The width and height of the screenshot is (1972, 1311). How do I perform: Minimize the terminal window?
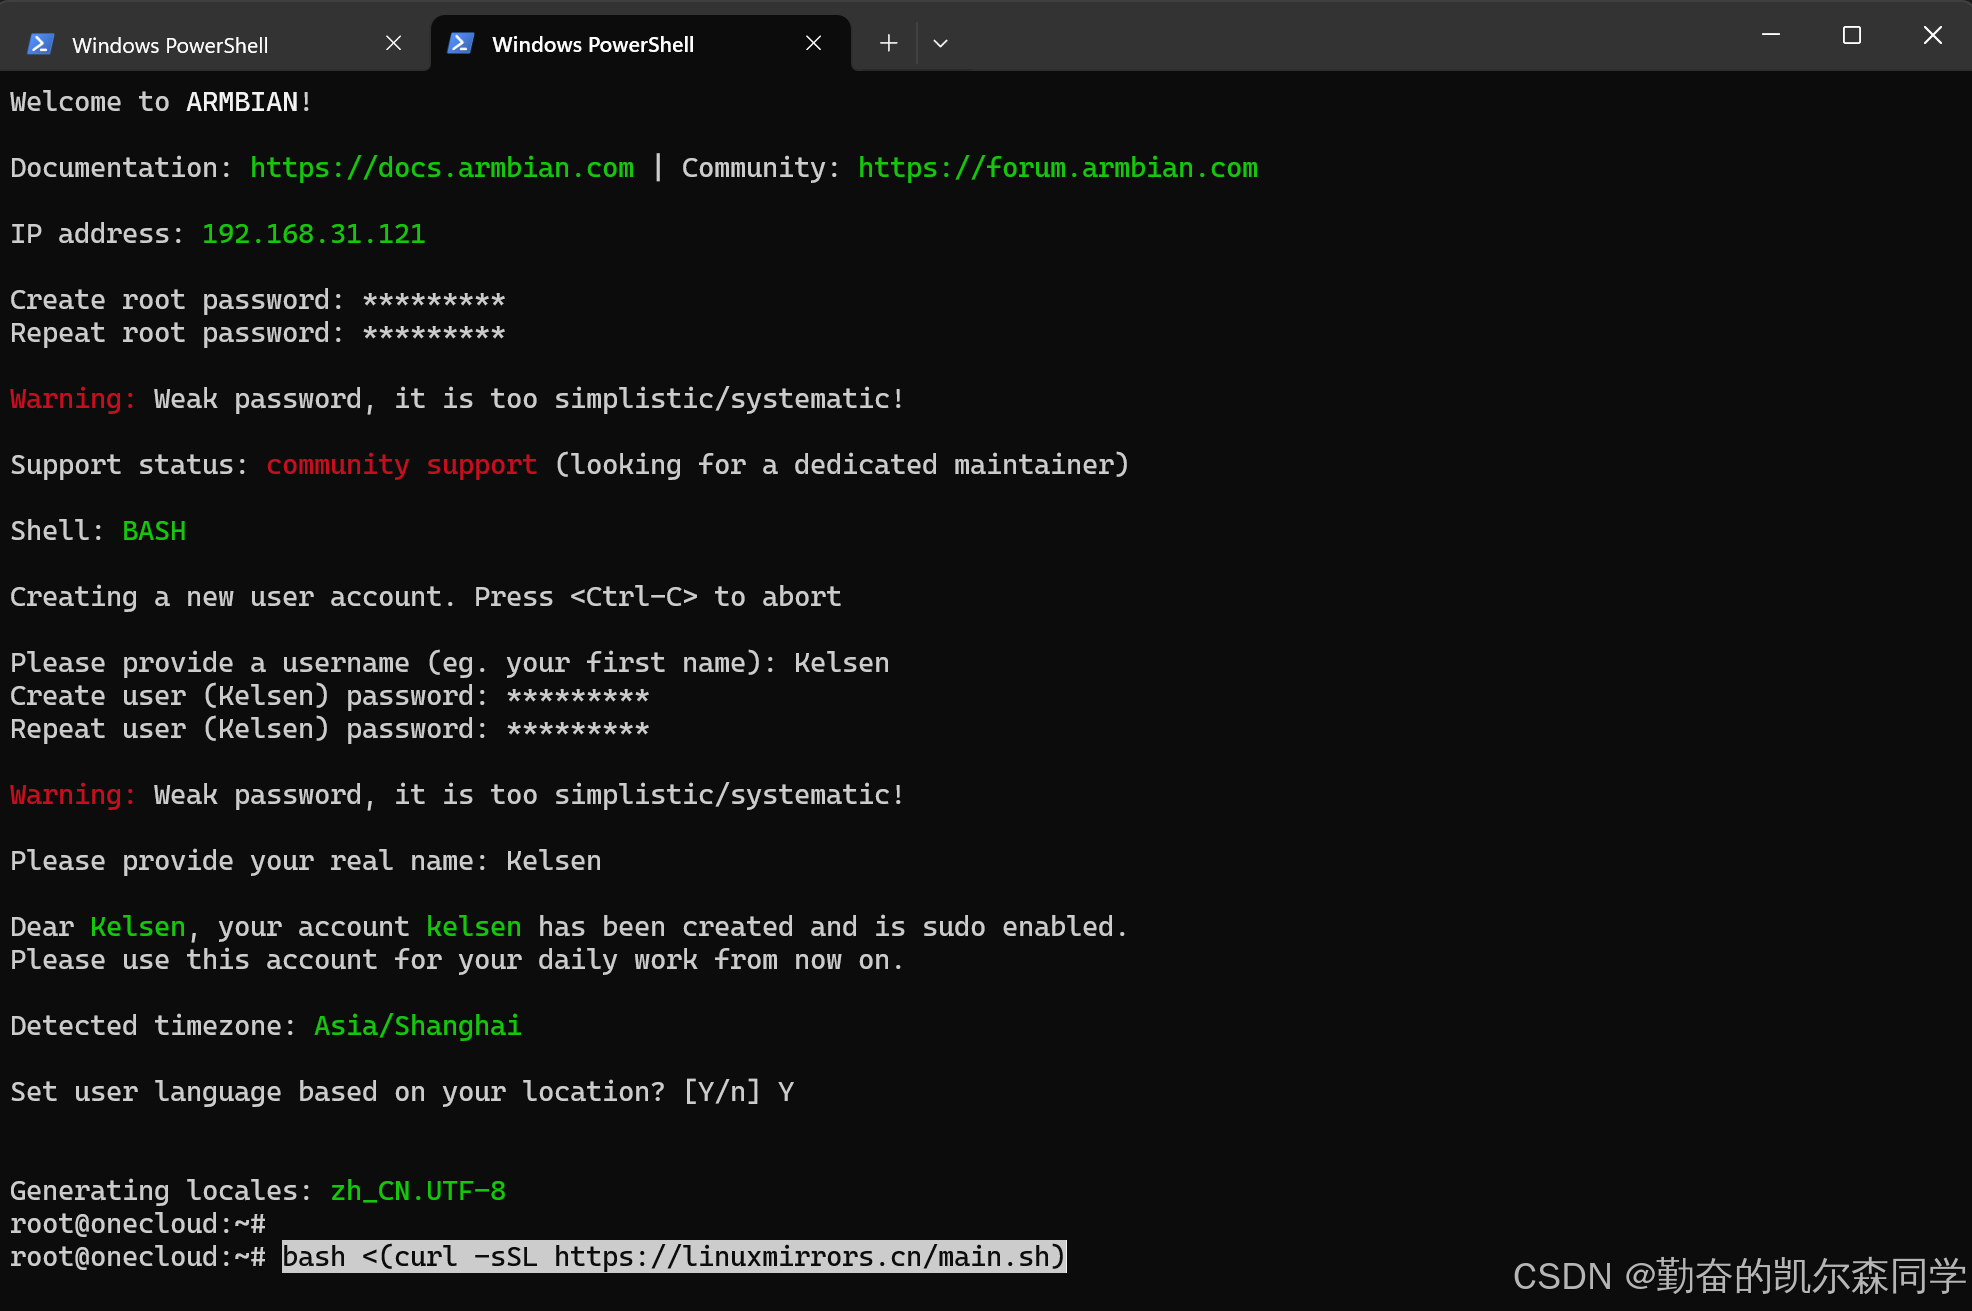pyautogui.click(x=1771, y=35)
